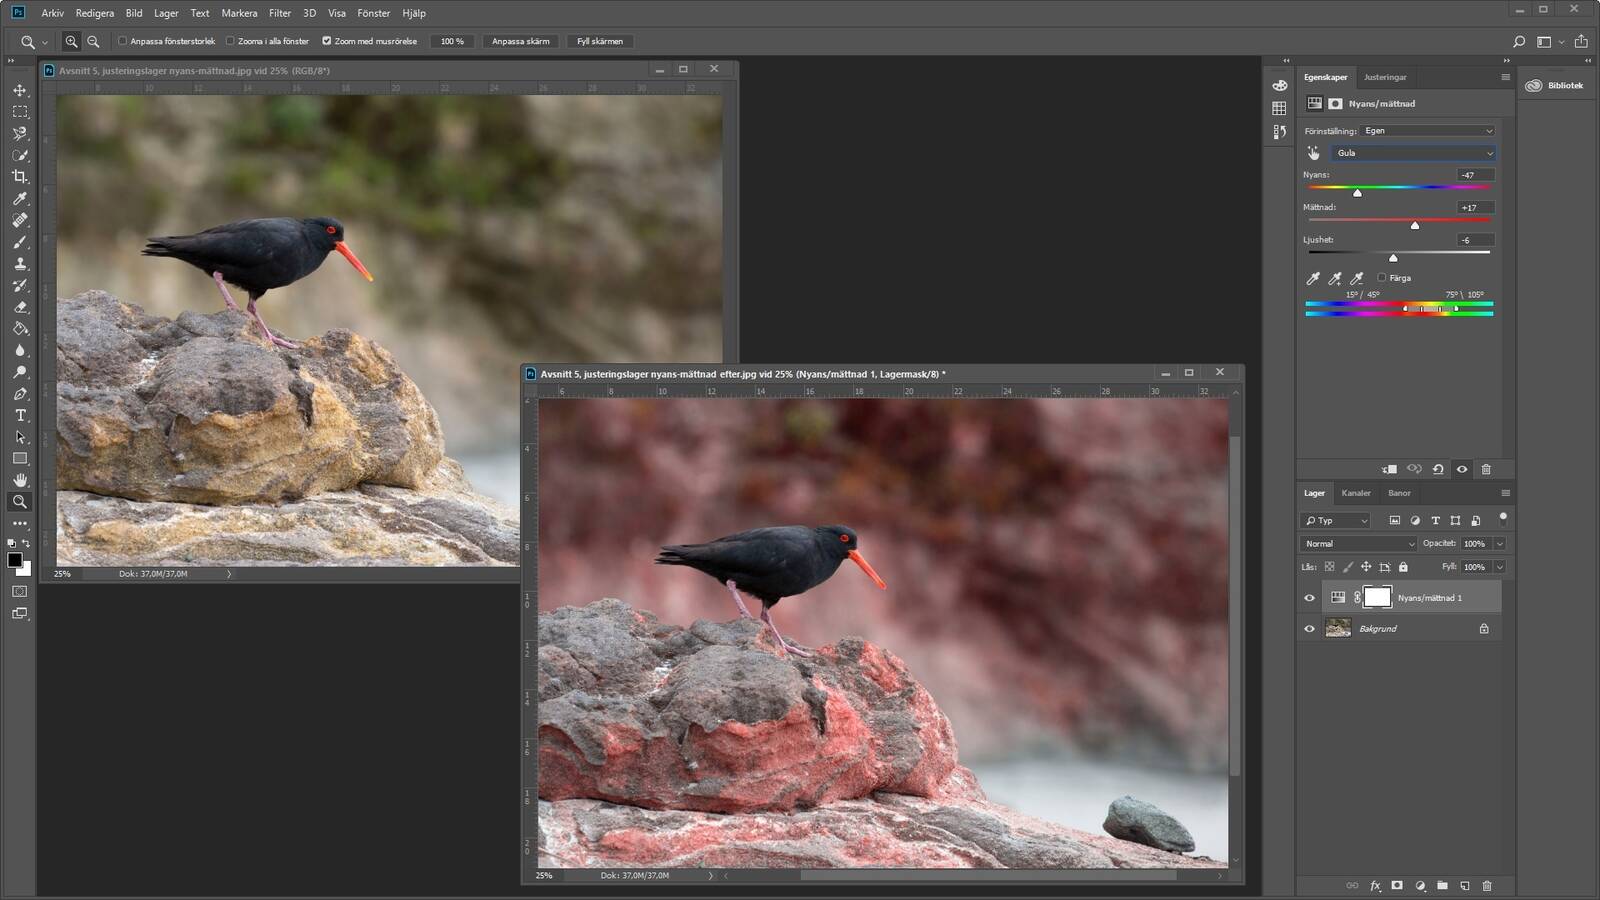Open the Normal blend mode dropdown
This screenshot has height=900, width=1600.
coord(1359,544)
